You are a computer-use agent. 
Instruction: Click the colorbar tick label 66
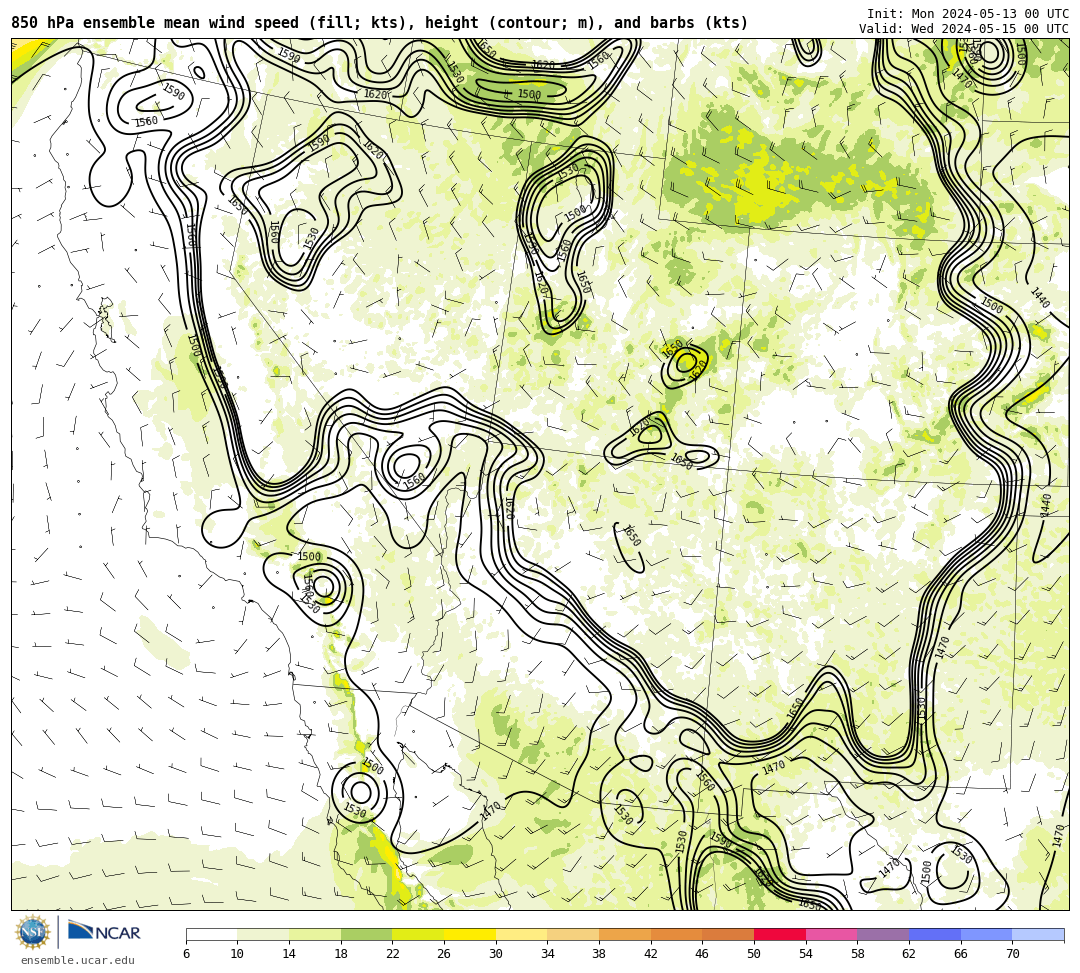[x=961, y=954]
